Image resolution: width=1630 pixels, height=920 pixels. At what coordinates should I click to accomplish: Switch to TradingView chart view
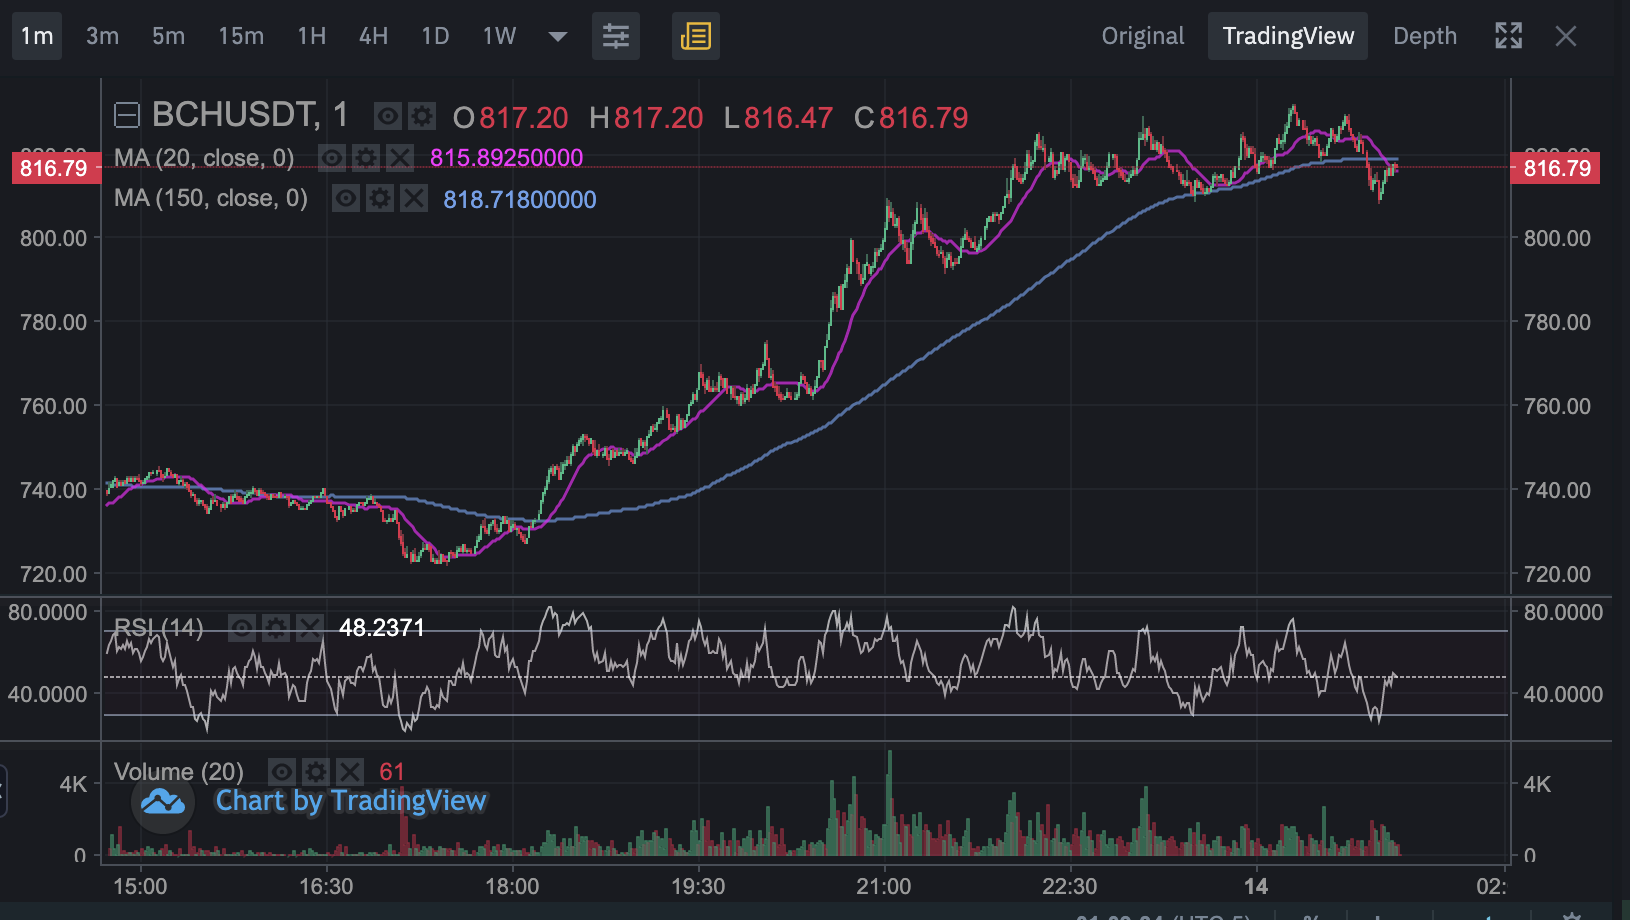click(1288, 36)
